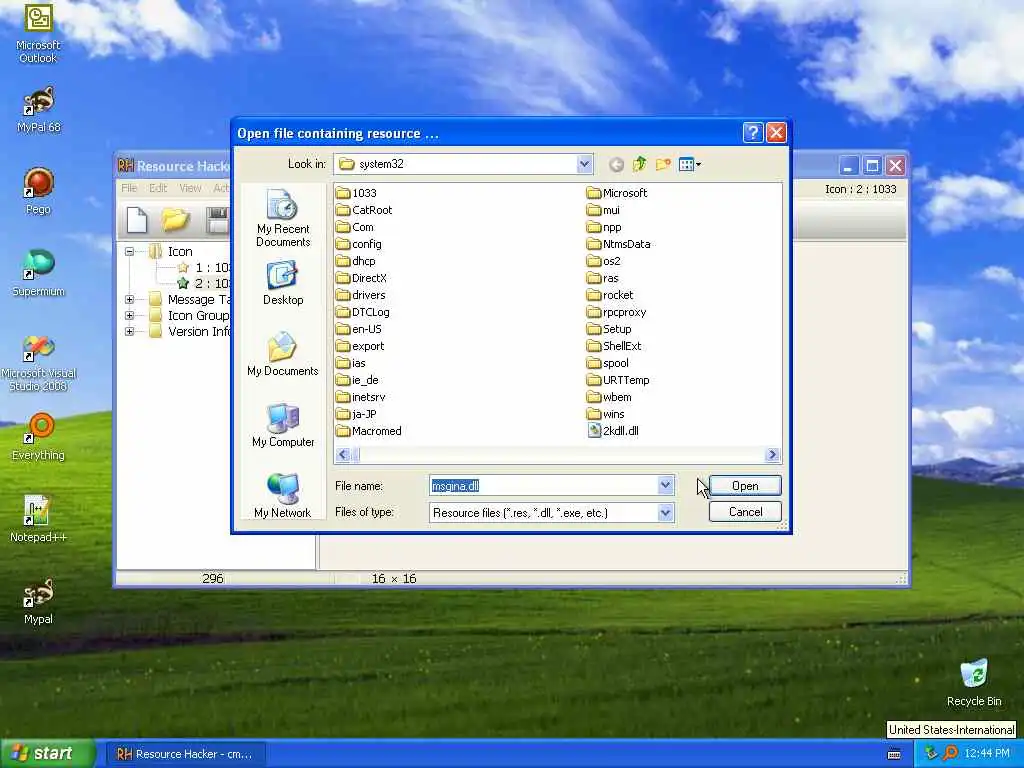Go to My Network places
The image size is (1024, 768).
point(283,495)
